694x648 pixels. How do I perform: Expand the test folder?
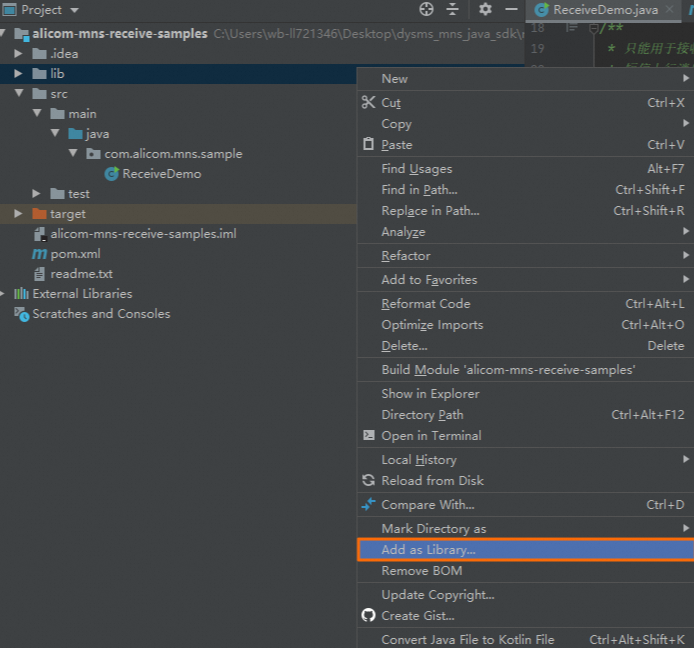point(36,193)
